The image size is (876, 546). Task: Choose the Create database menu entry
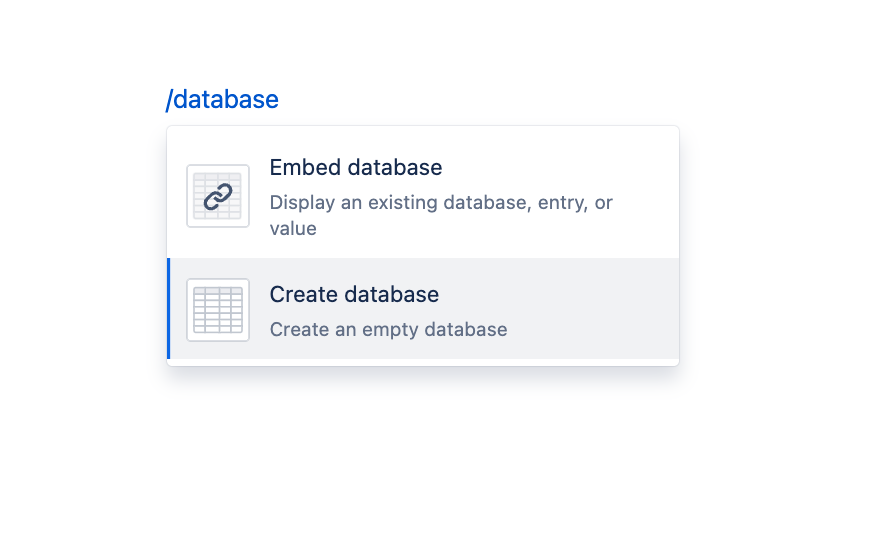tap(423, 308)
